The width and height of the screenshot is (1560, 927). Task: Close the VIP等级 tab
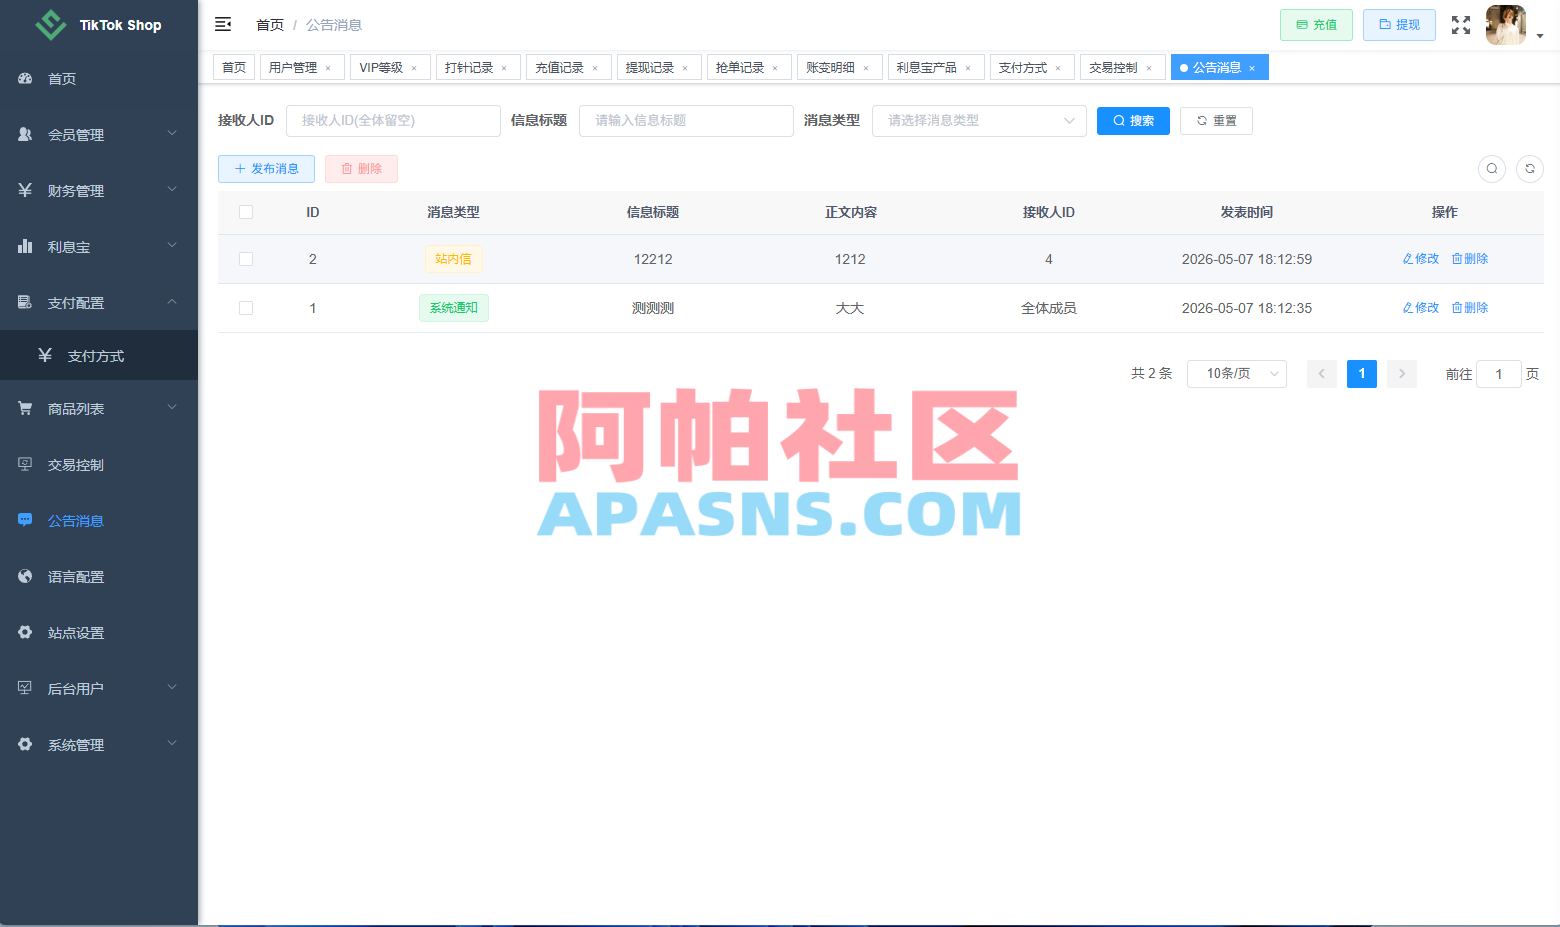tap(414, 68)
